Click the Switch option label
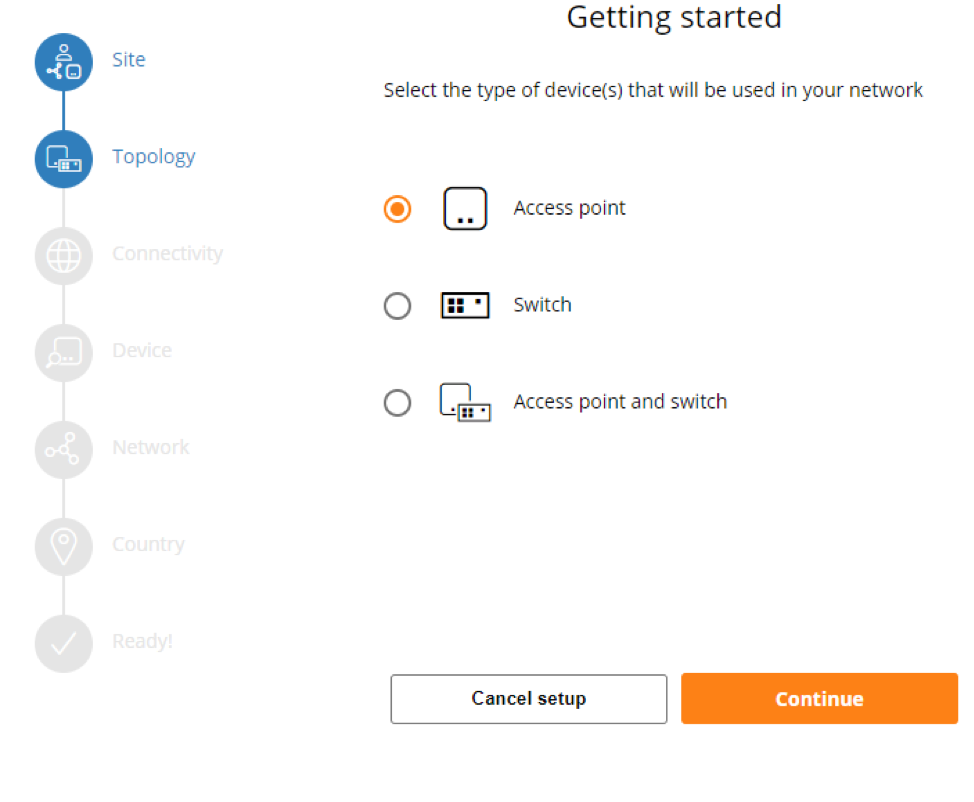The width and height of the screenshot is (974, 802). pyautogui.click(x=542, y=305)
